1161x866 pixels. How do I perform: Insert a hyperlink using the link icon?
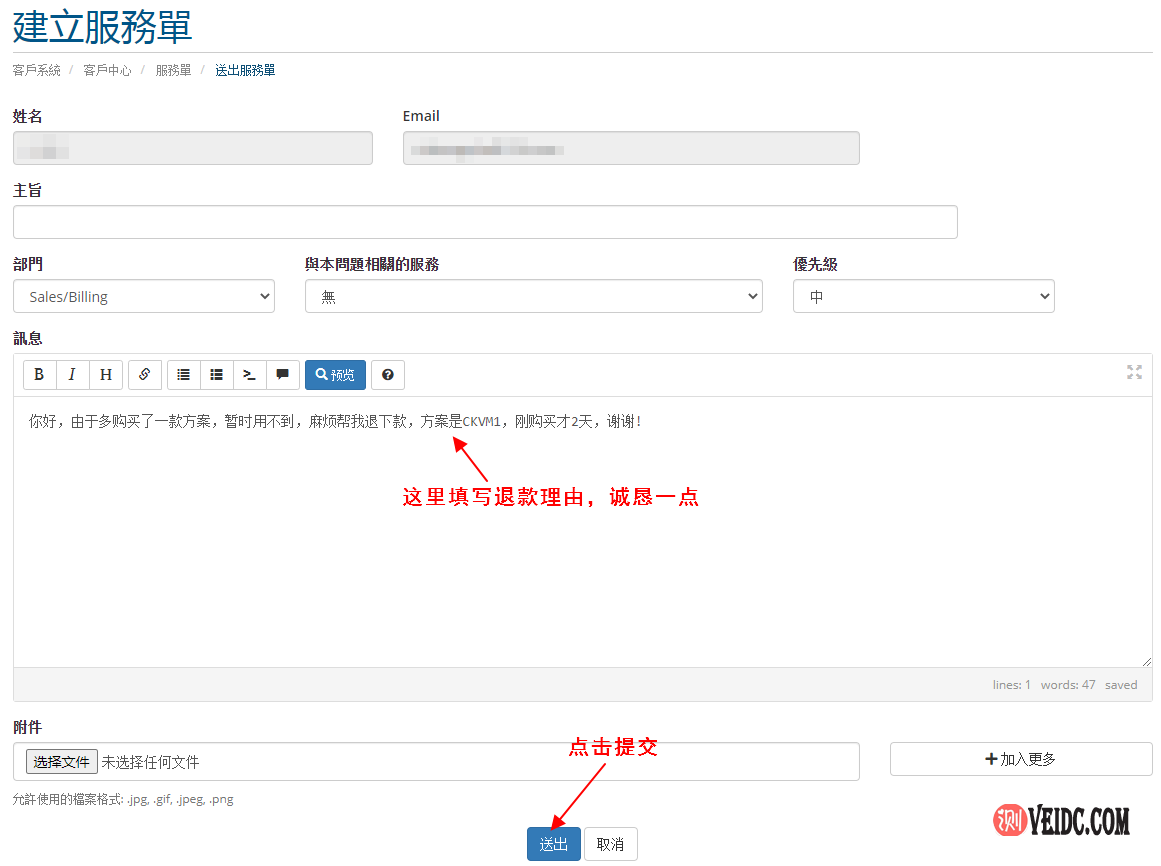(x=145, y=375)
